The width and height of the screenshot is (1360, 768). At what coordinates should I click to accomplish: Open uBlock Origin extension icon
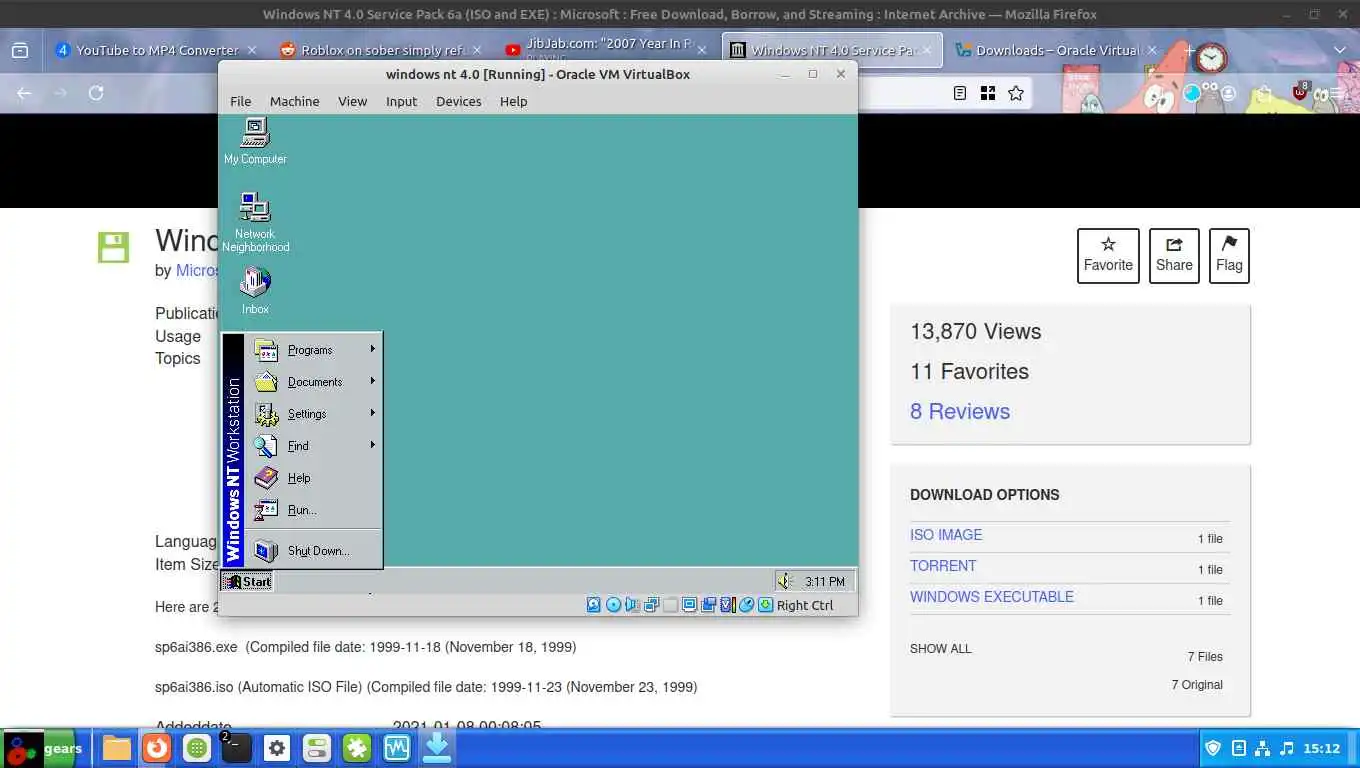pyautogui.click(x=1301, y=92)
